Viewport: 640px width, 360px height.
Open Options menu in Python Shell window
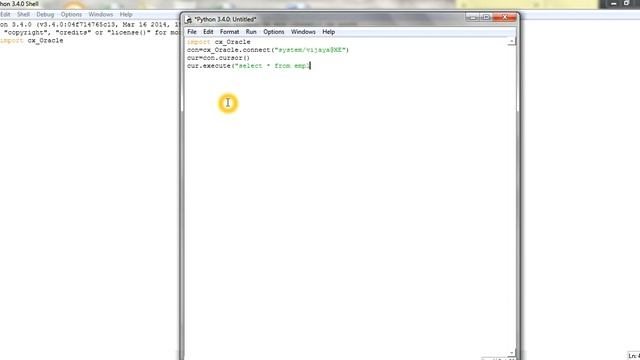click(71, 14)
